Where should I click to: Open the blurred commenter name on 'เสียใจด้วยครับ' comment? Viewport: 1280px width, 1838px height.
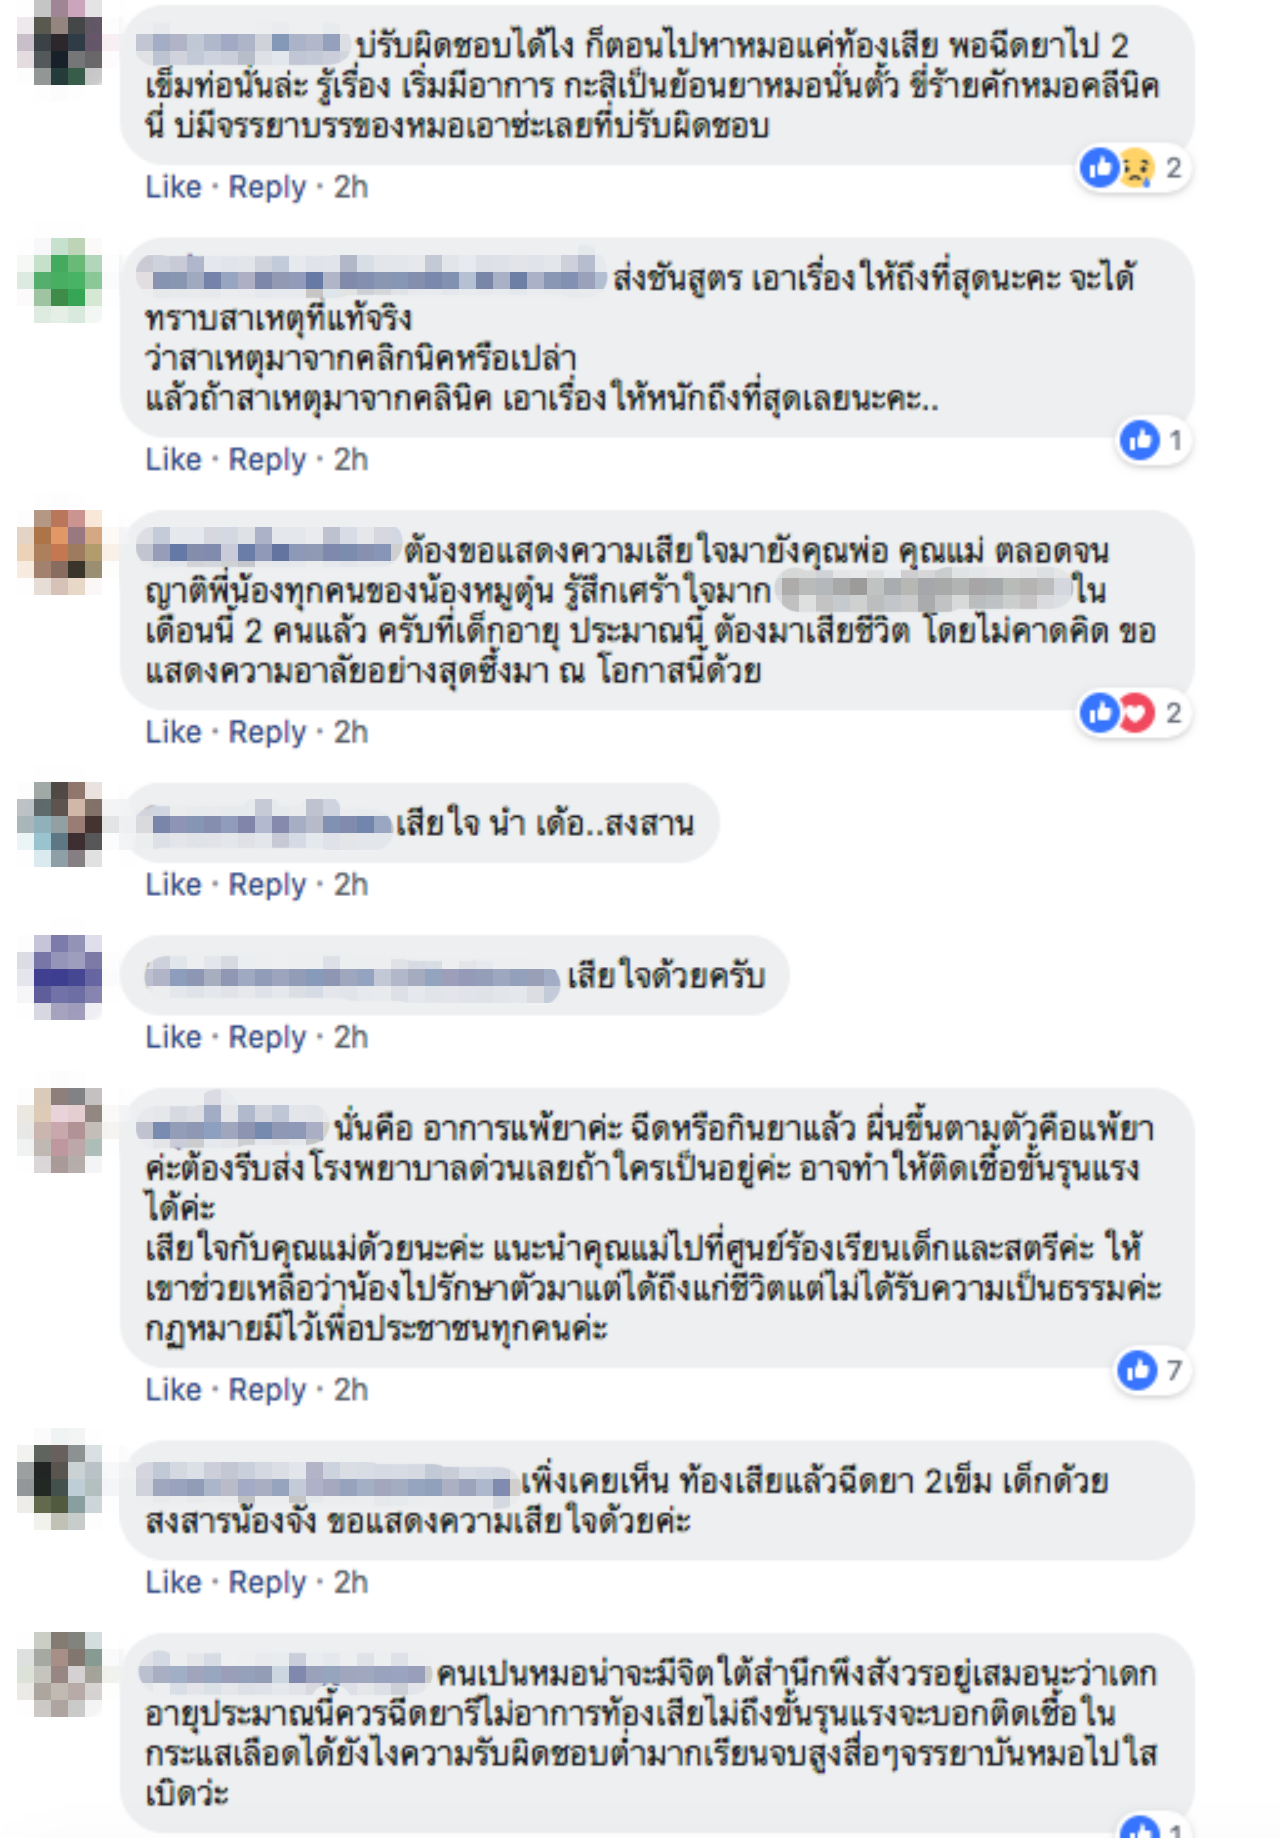click(351, 977)
